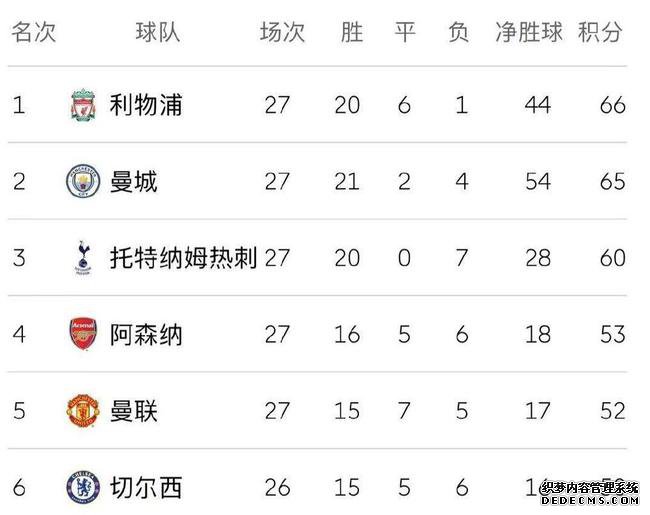Click the Manchester United crest
The width and height of the screenshot is (650, 515).
coord(83,411)
